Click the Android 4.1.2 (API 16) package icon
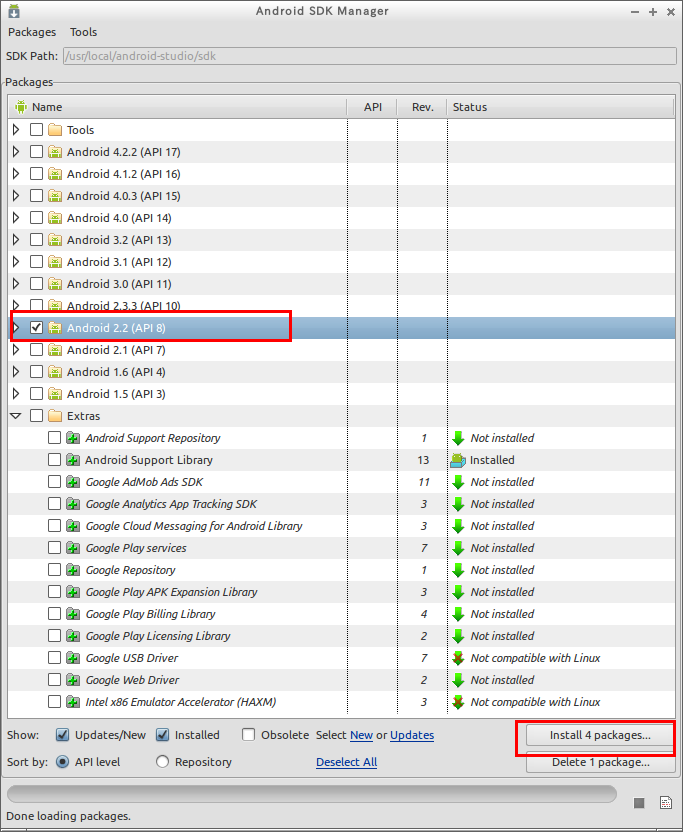The width and height of the screenshot is (683, 832). 55,174
